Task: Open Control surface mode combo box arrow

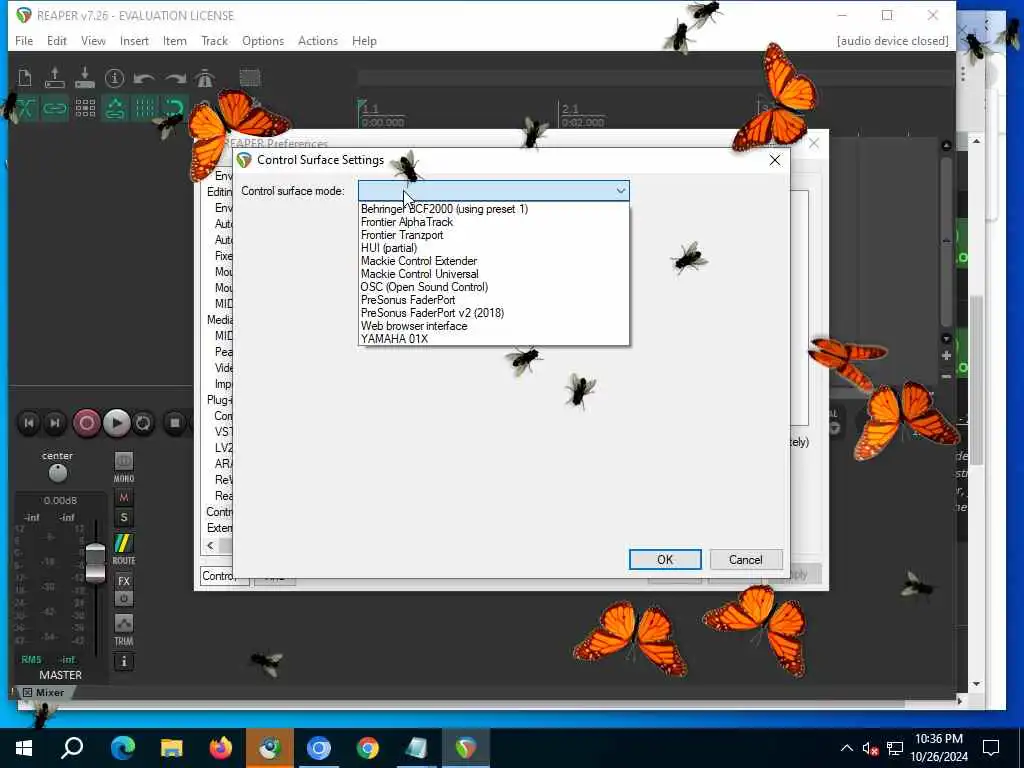Action: coord(620,191)
